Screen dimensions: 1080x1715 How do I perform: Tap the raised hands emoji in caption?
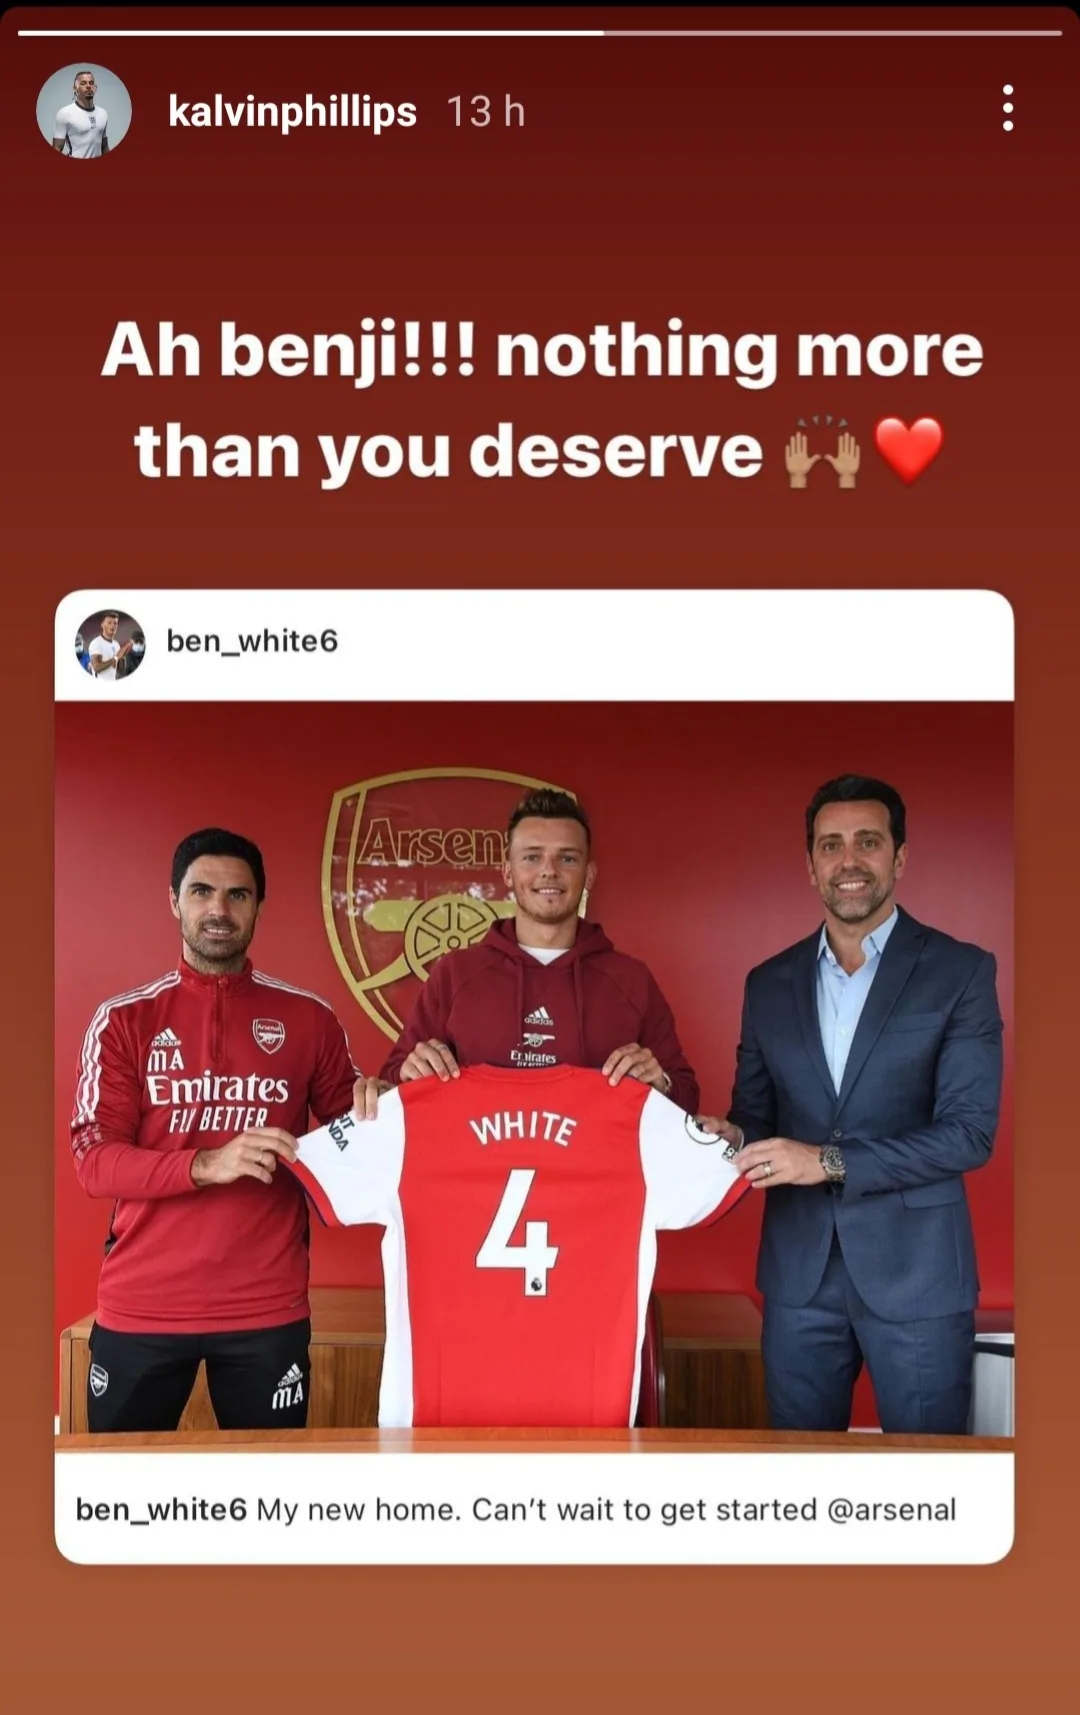coord(822,455)
